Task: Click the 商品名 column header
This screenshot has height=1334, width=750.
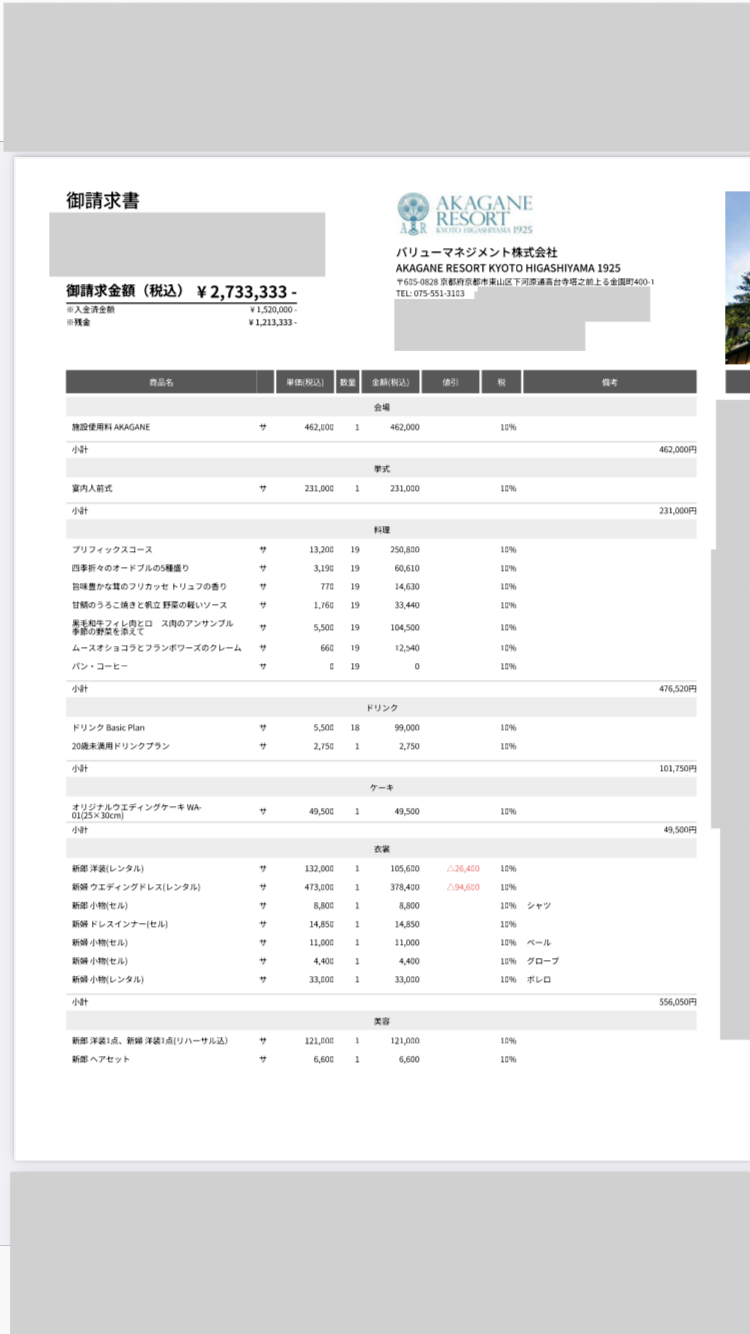Action: pyautogui.click(x=161, y=382)
